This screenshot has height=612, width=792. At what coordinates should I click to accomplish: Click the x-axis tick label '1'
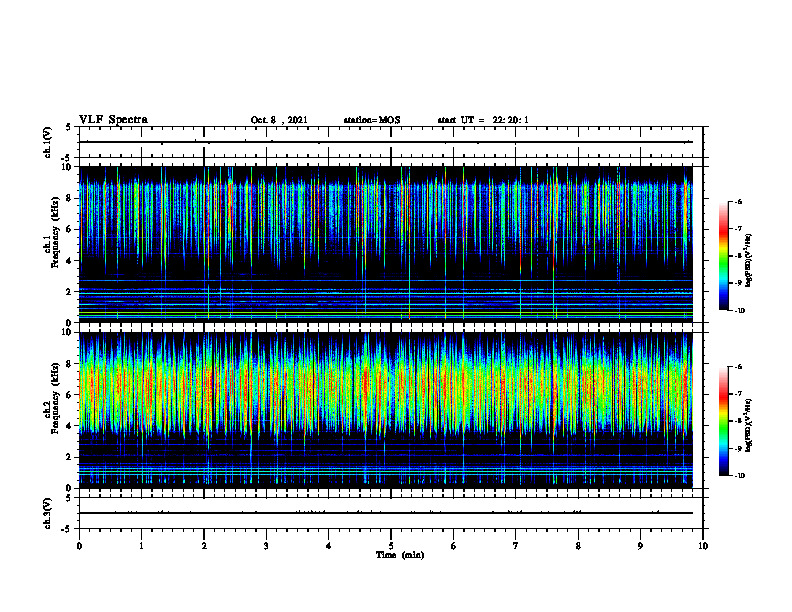click(x=141, y=546)
